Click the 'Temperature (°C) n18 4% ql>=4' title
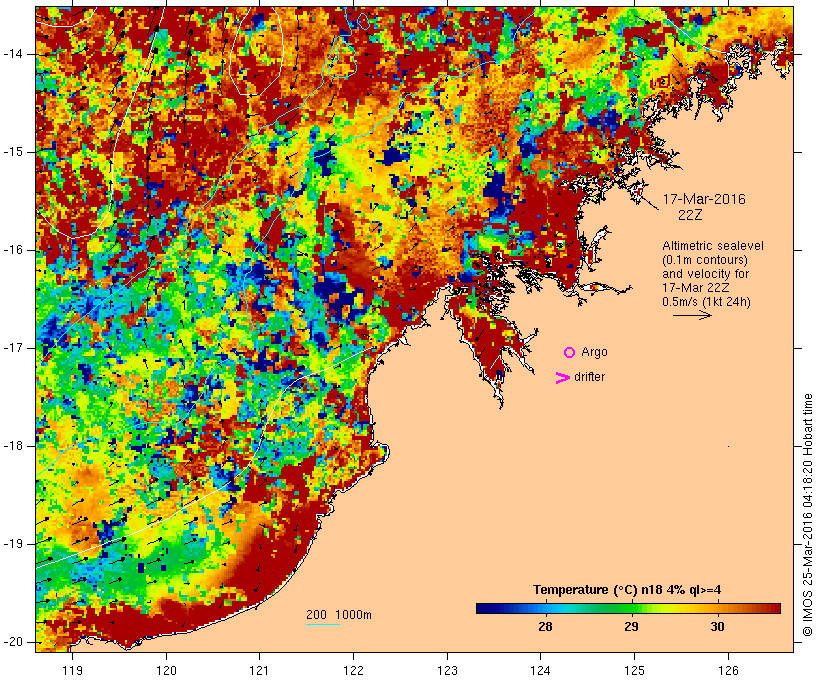The width and height of the screenshot is (820, 680). (x=627, y=590)
